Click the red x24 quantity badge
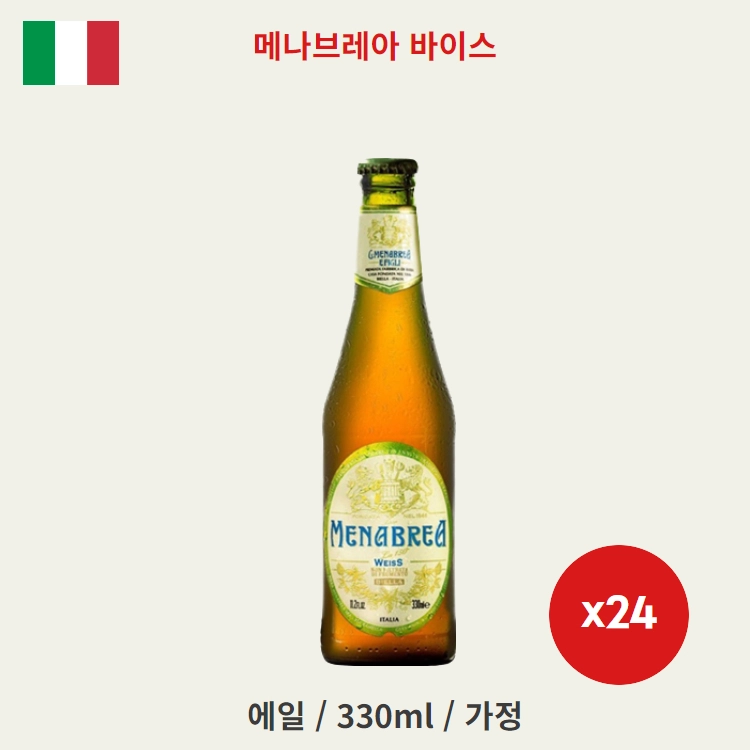 point(618,614)
